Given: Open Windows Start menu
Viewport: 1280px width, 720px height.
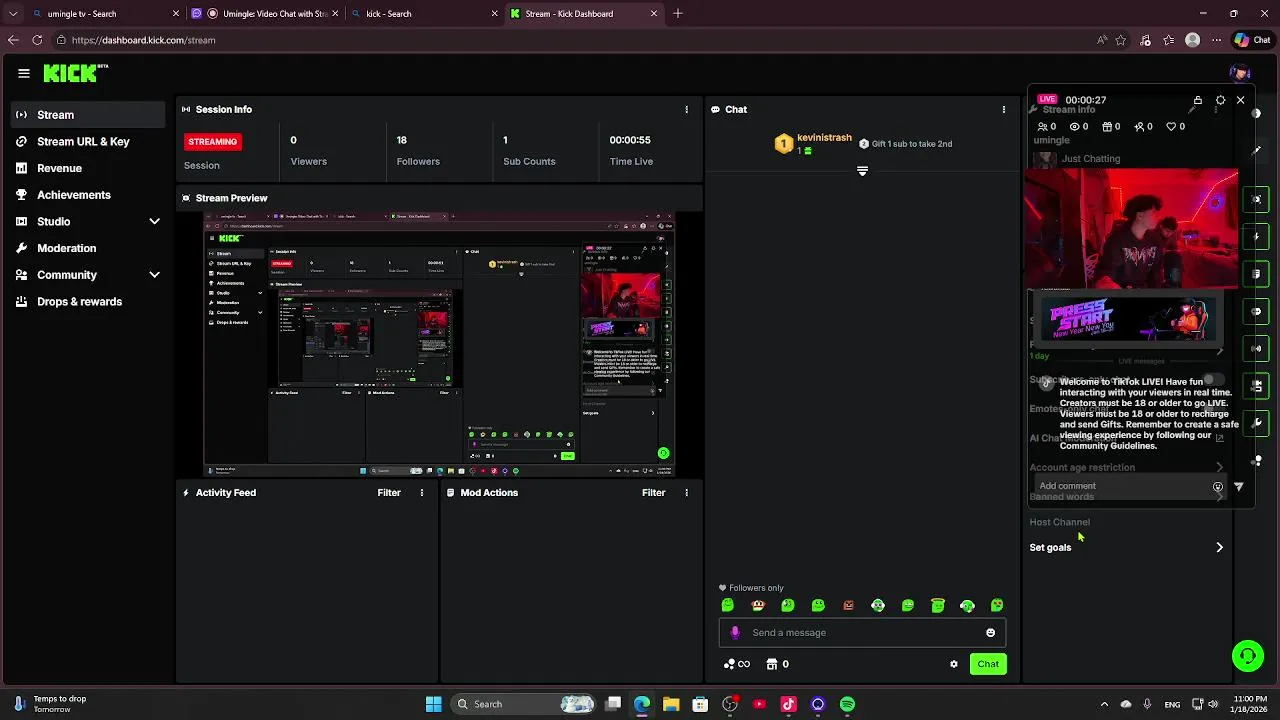Looking at the screenshot, I should pyautogui.click(x=434, y=704).
